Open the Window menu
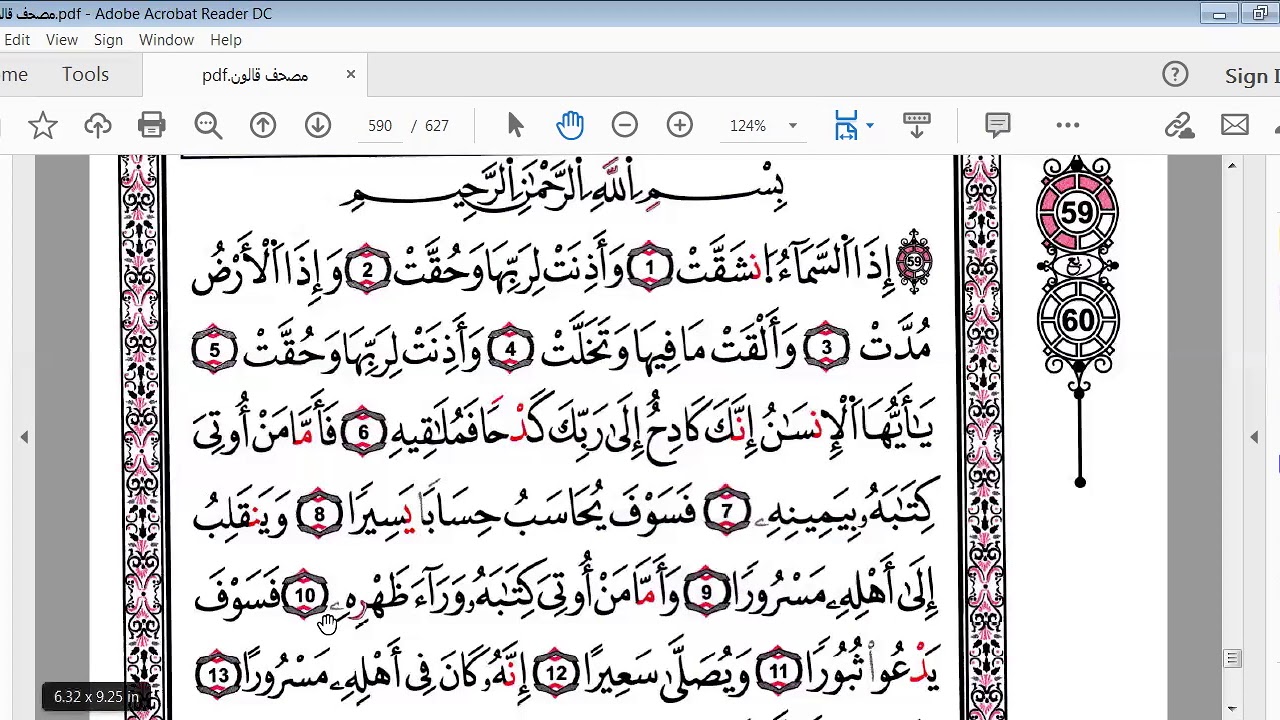Screen dimensions: 1280x720 [x=166, y=40]
